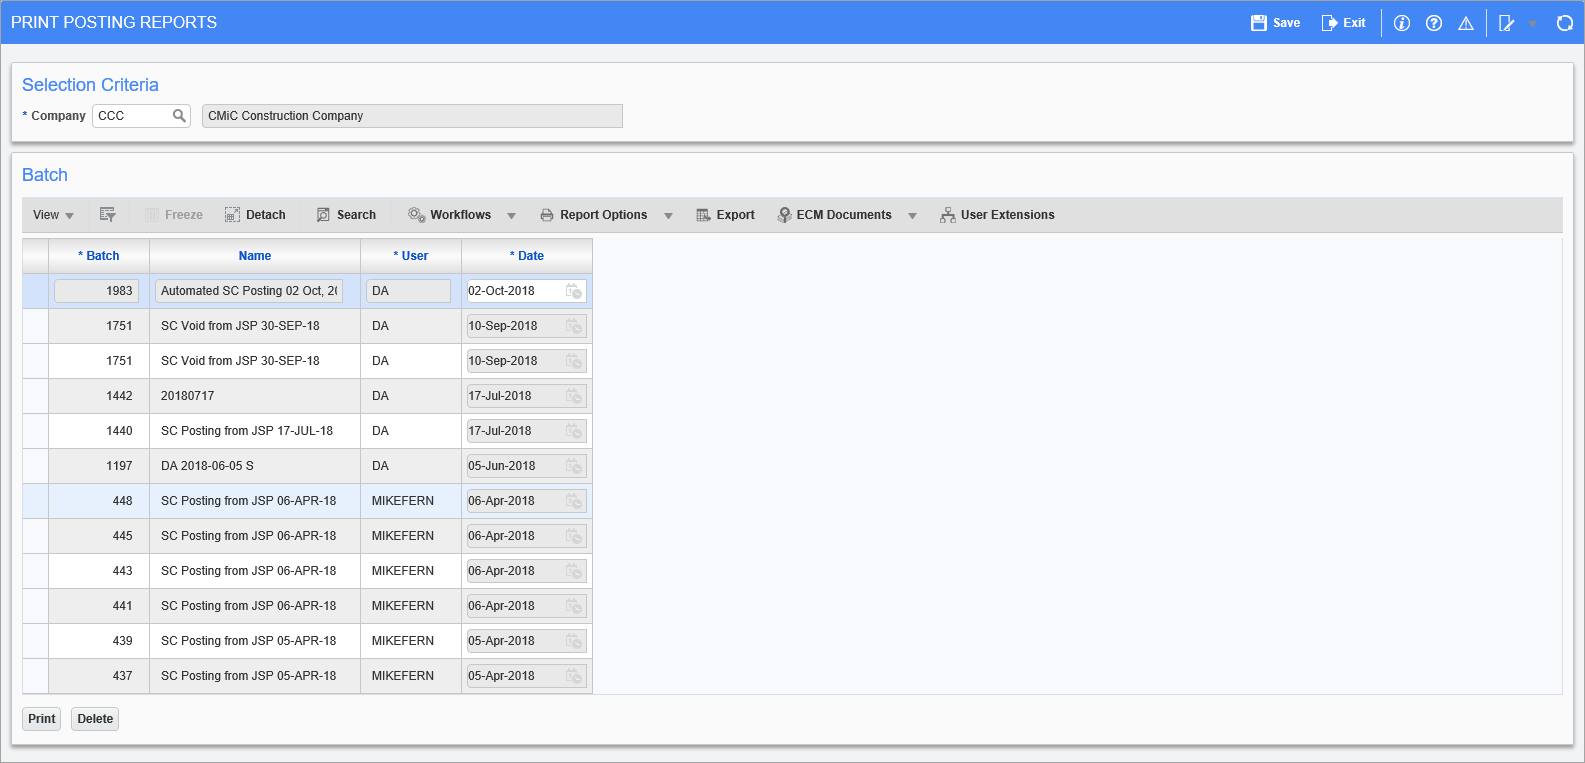Viewport: 1585px width, 763px height.
Task: Click Search in Batch toolbar
Action: coord(346,215)
